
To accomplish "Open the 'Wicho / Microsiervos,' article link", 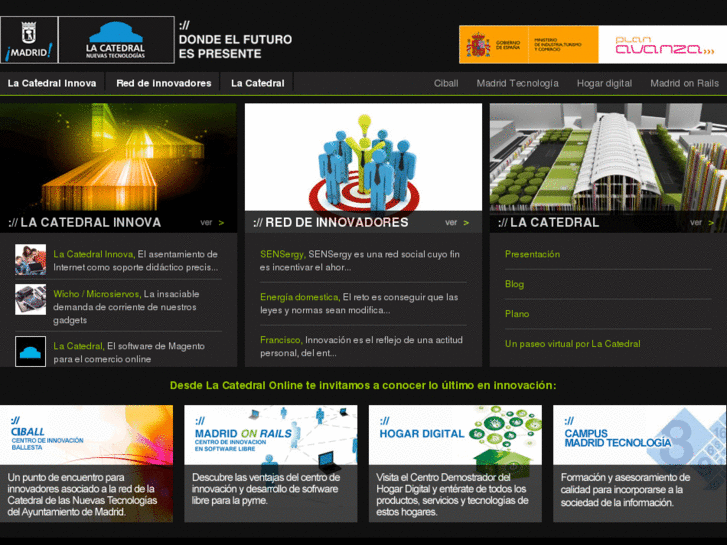I will pos(97,294).
